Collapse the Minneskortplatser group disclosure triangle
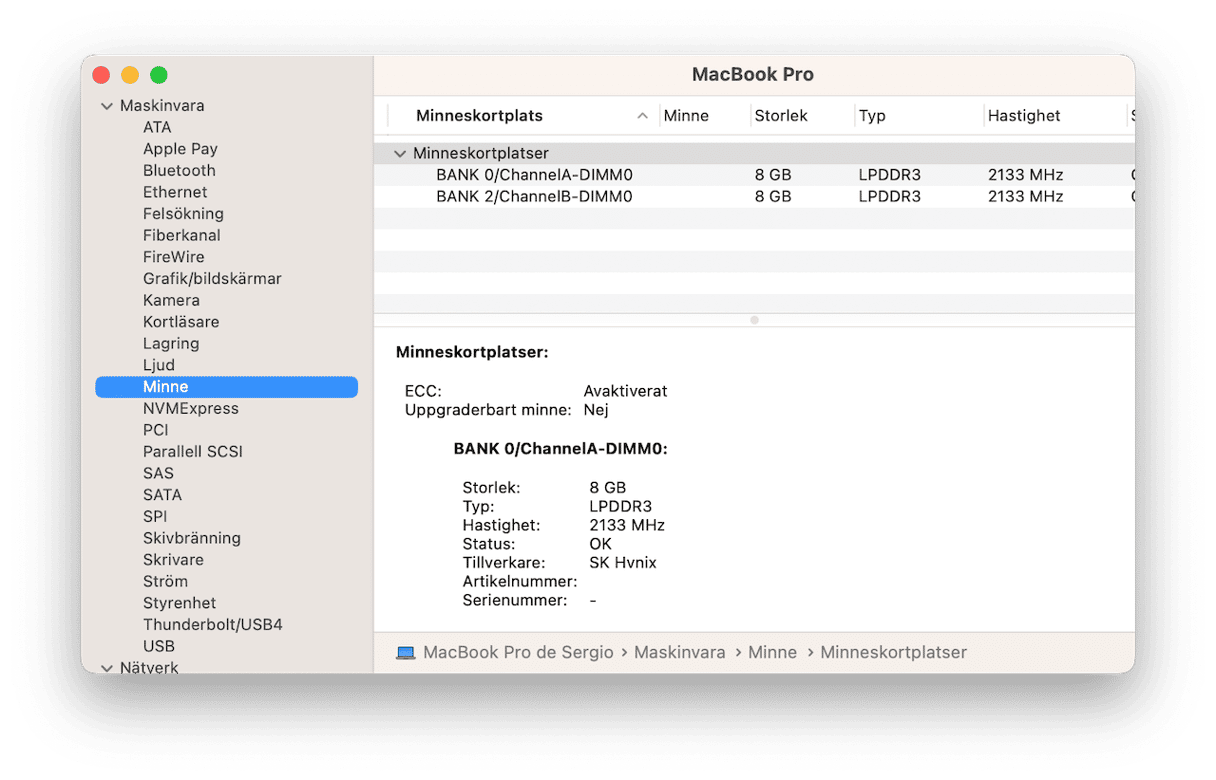This screenshot has height=780, width=1216. pyautogui.click(x=400, y=154)
